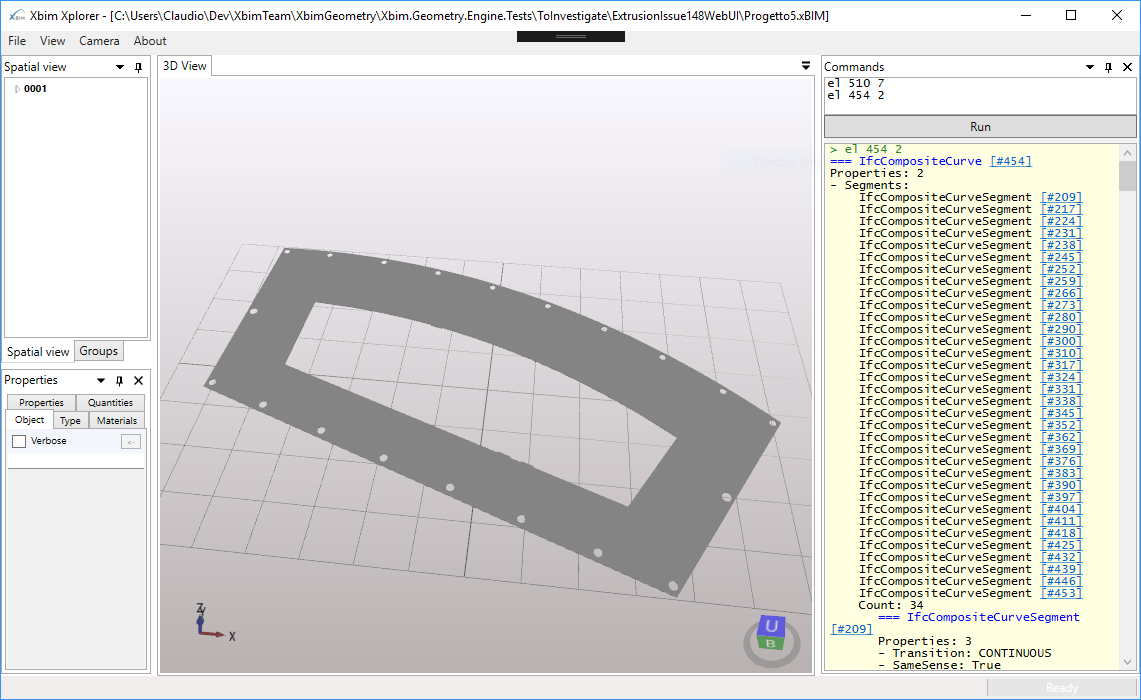1141x700 pixels.
Task: Pin the Spatial view panel
Action: point(137,66)
